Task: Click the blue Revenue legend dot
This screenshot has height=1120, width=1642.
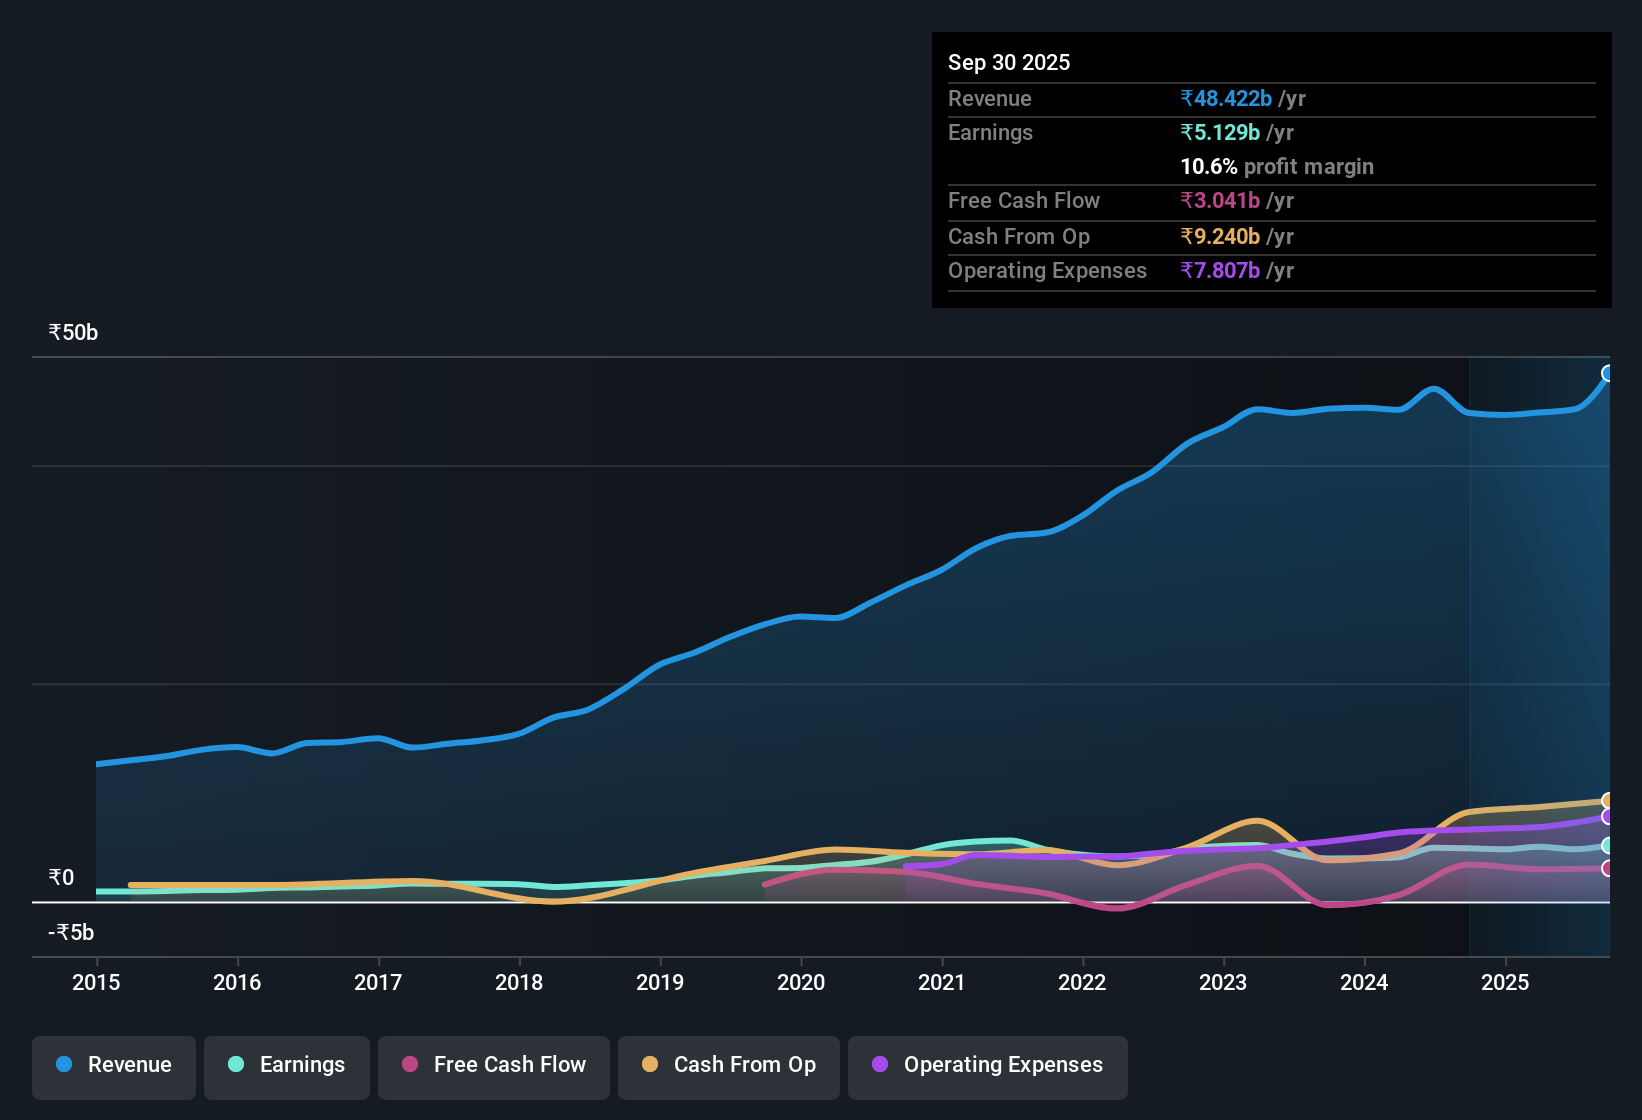Action: pos(64,1065)
